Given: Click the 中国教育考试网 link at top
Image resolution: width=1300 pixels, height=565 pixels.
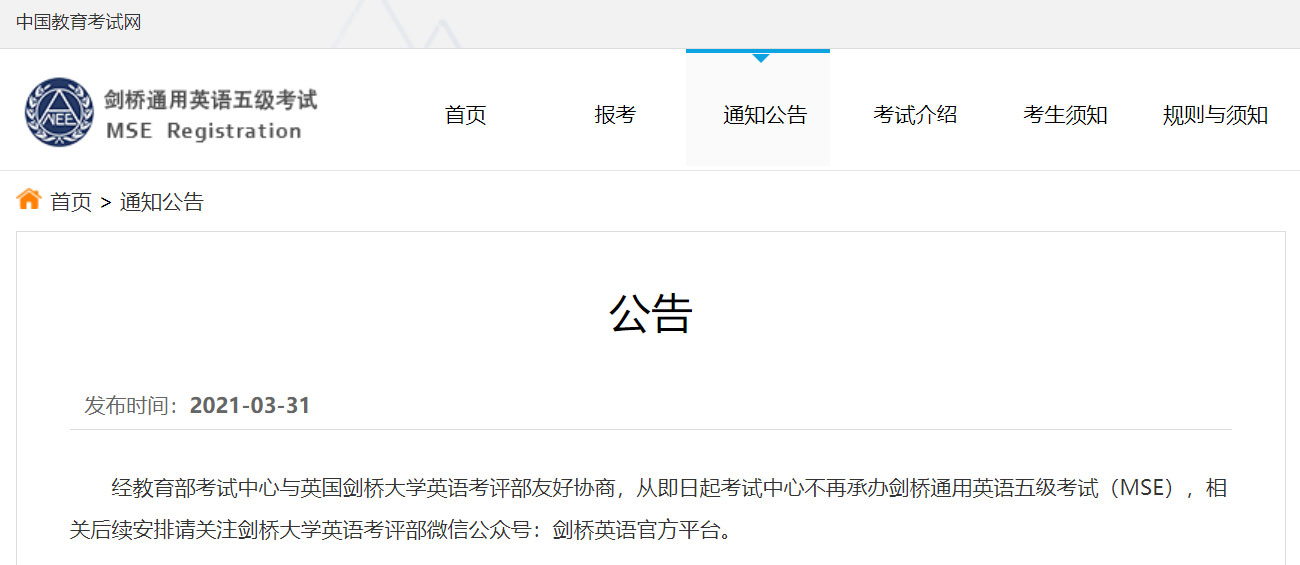Looking at the screenshot, I should [79, 22].
